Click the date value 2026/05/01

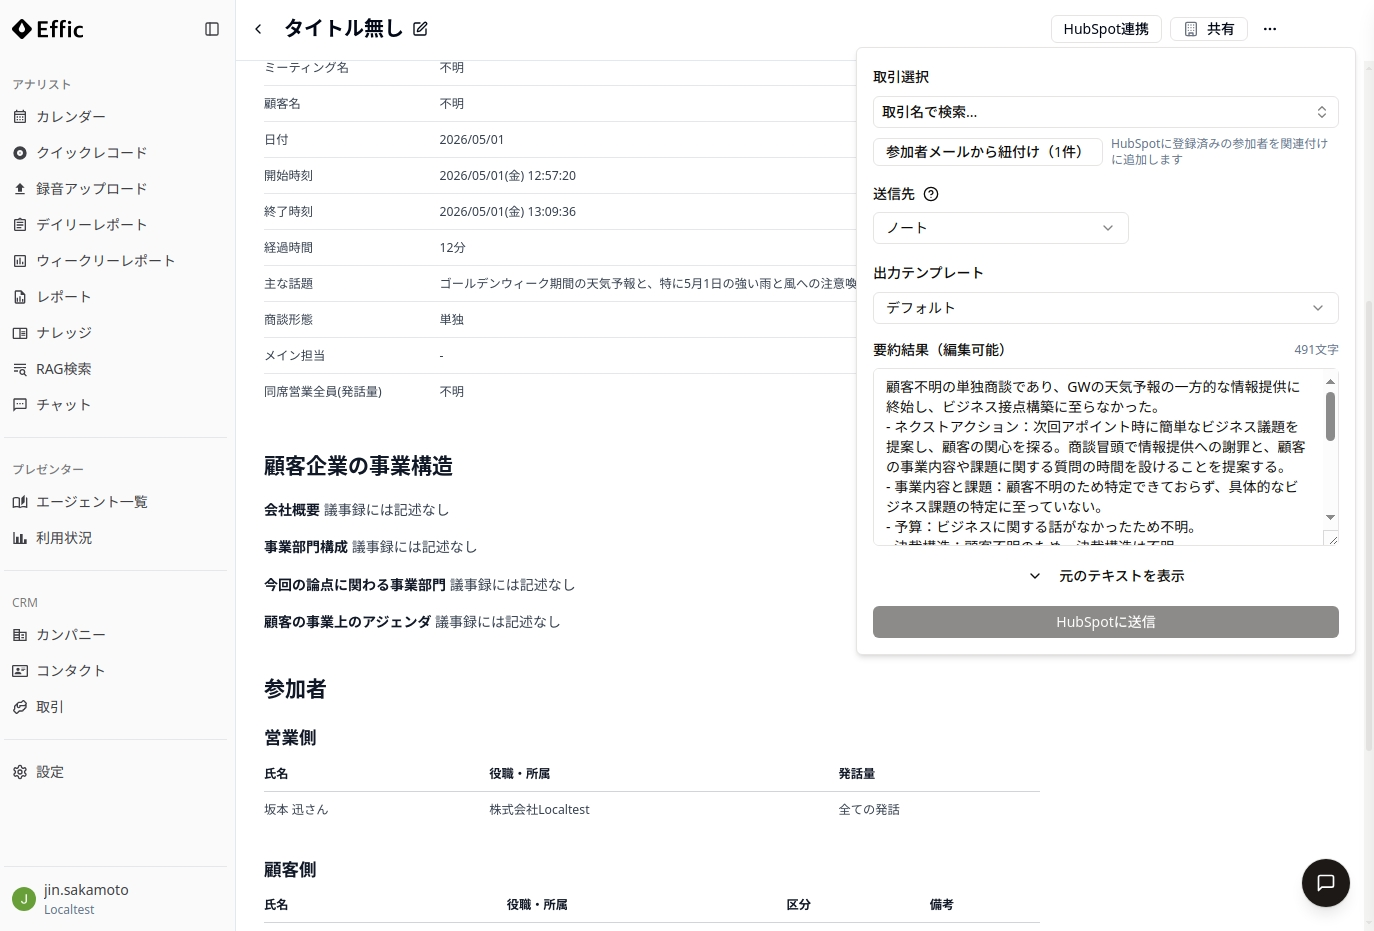coord(472,140)
